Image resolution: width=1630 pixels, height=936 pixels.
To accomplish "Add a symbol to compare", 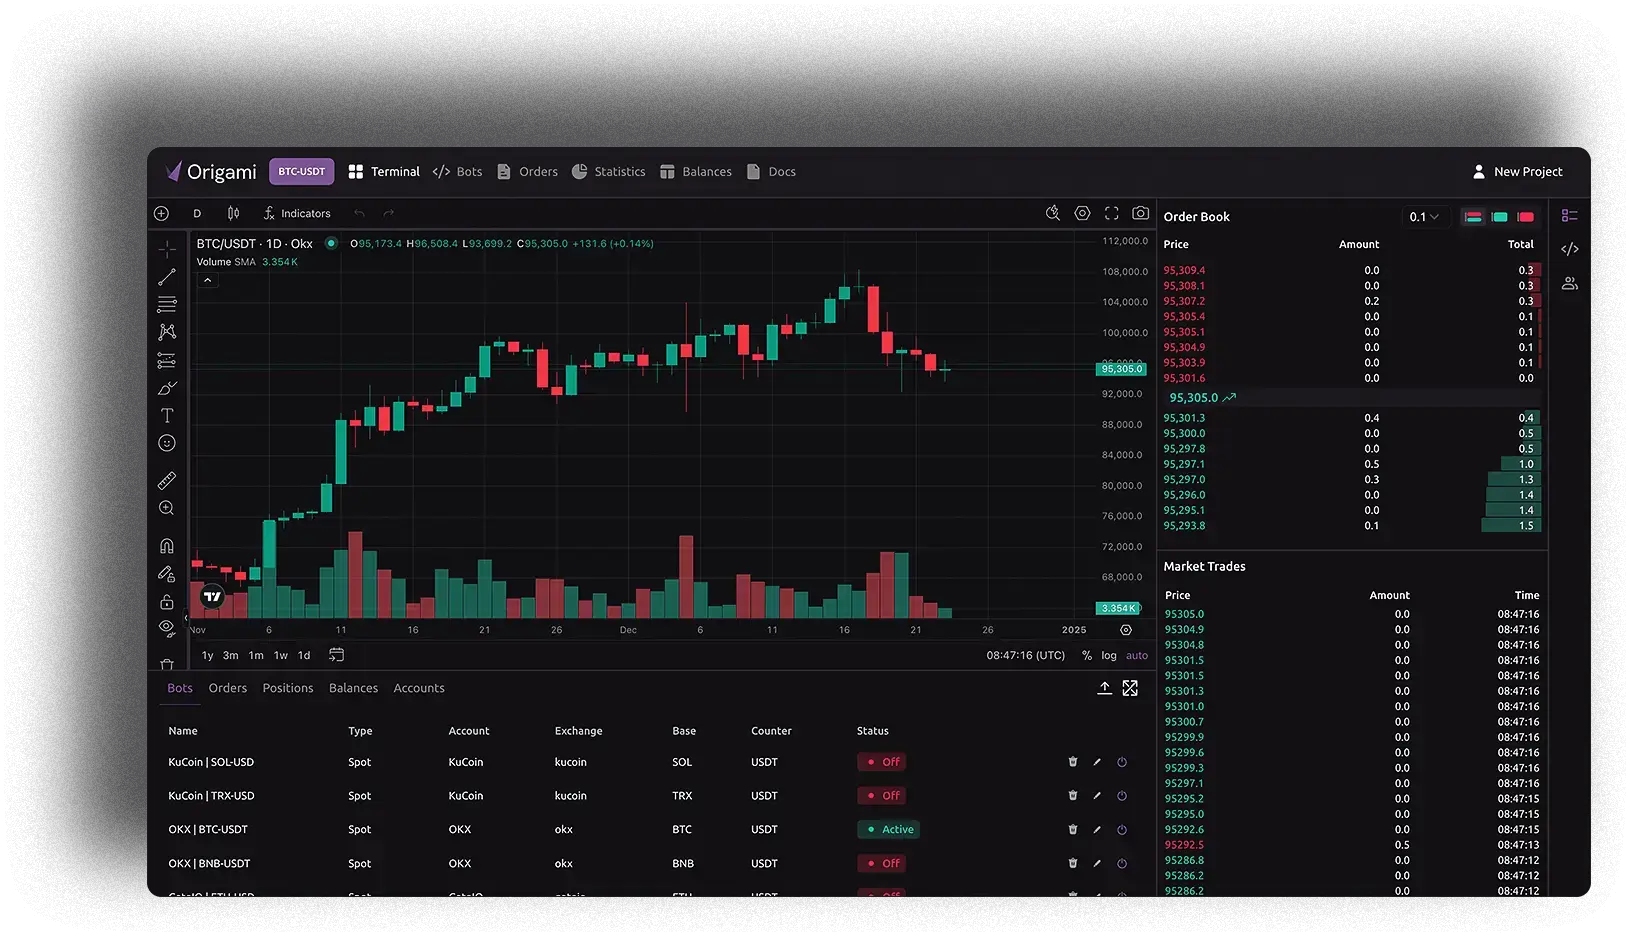I will (x=161, y=213).
